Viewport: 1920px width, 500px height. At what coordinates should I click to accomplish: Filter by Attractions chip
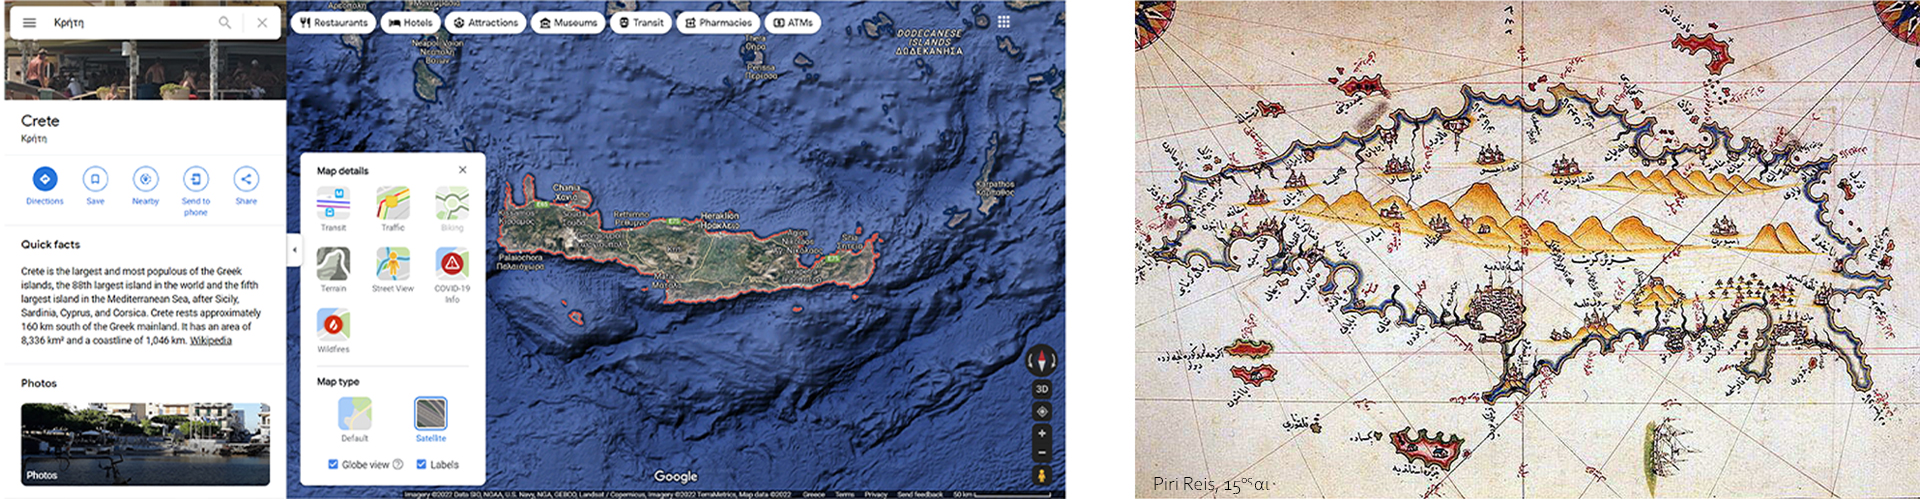[485, 22]
